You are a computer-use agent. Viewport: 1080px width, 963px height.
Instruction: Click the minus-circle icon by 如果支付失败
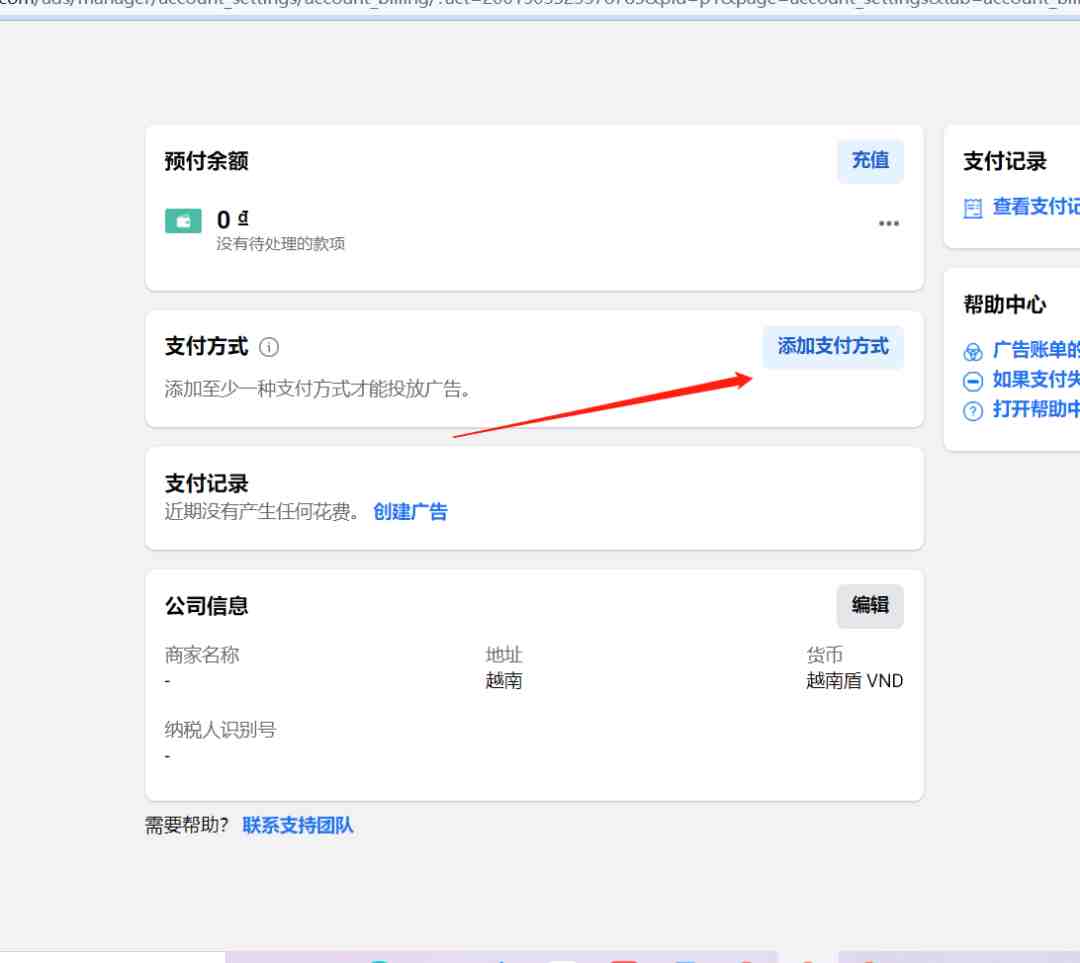[x=973, y=381]
